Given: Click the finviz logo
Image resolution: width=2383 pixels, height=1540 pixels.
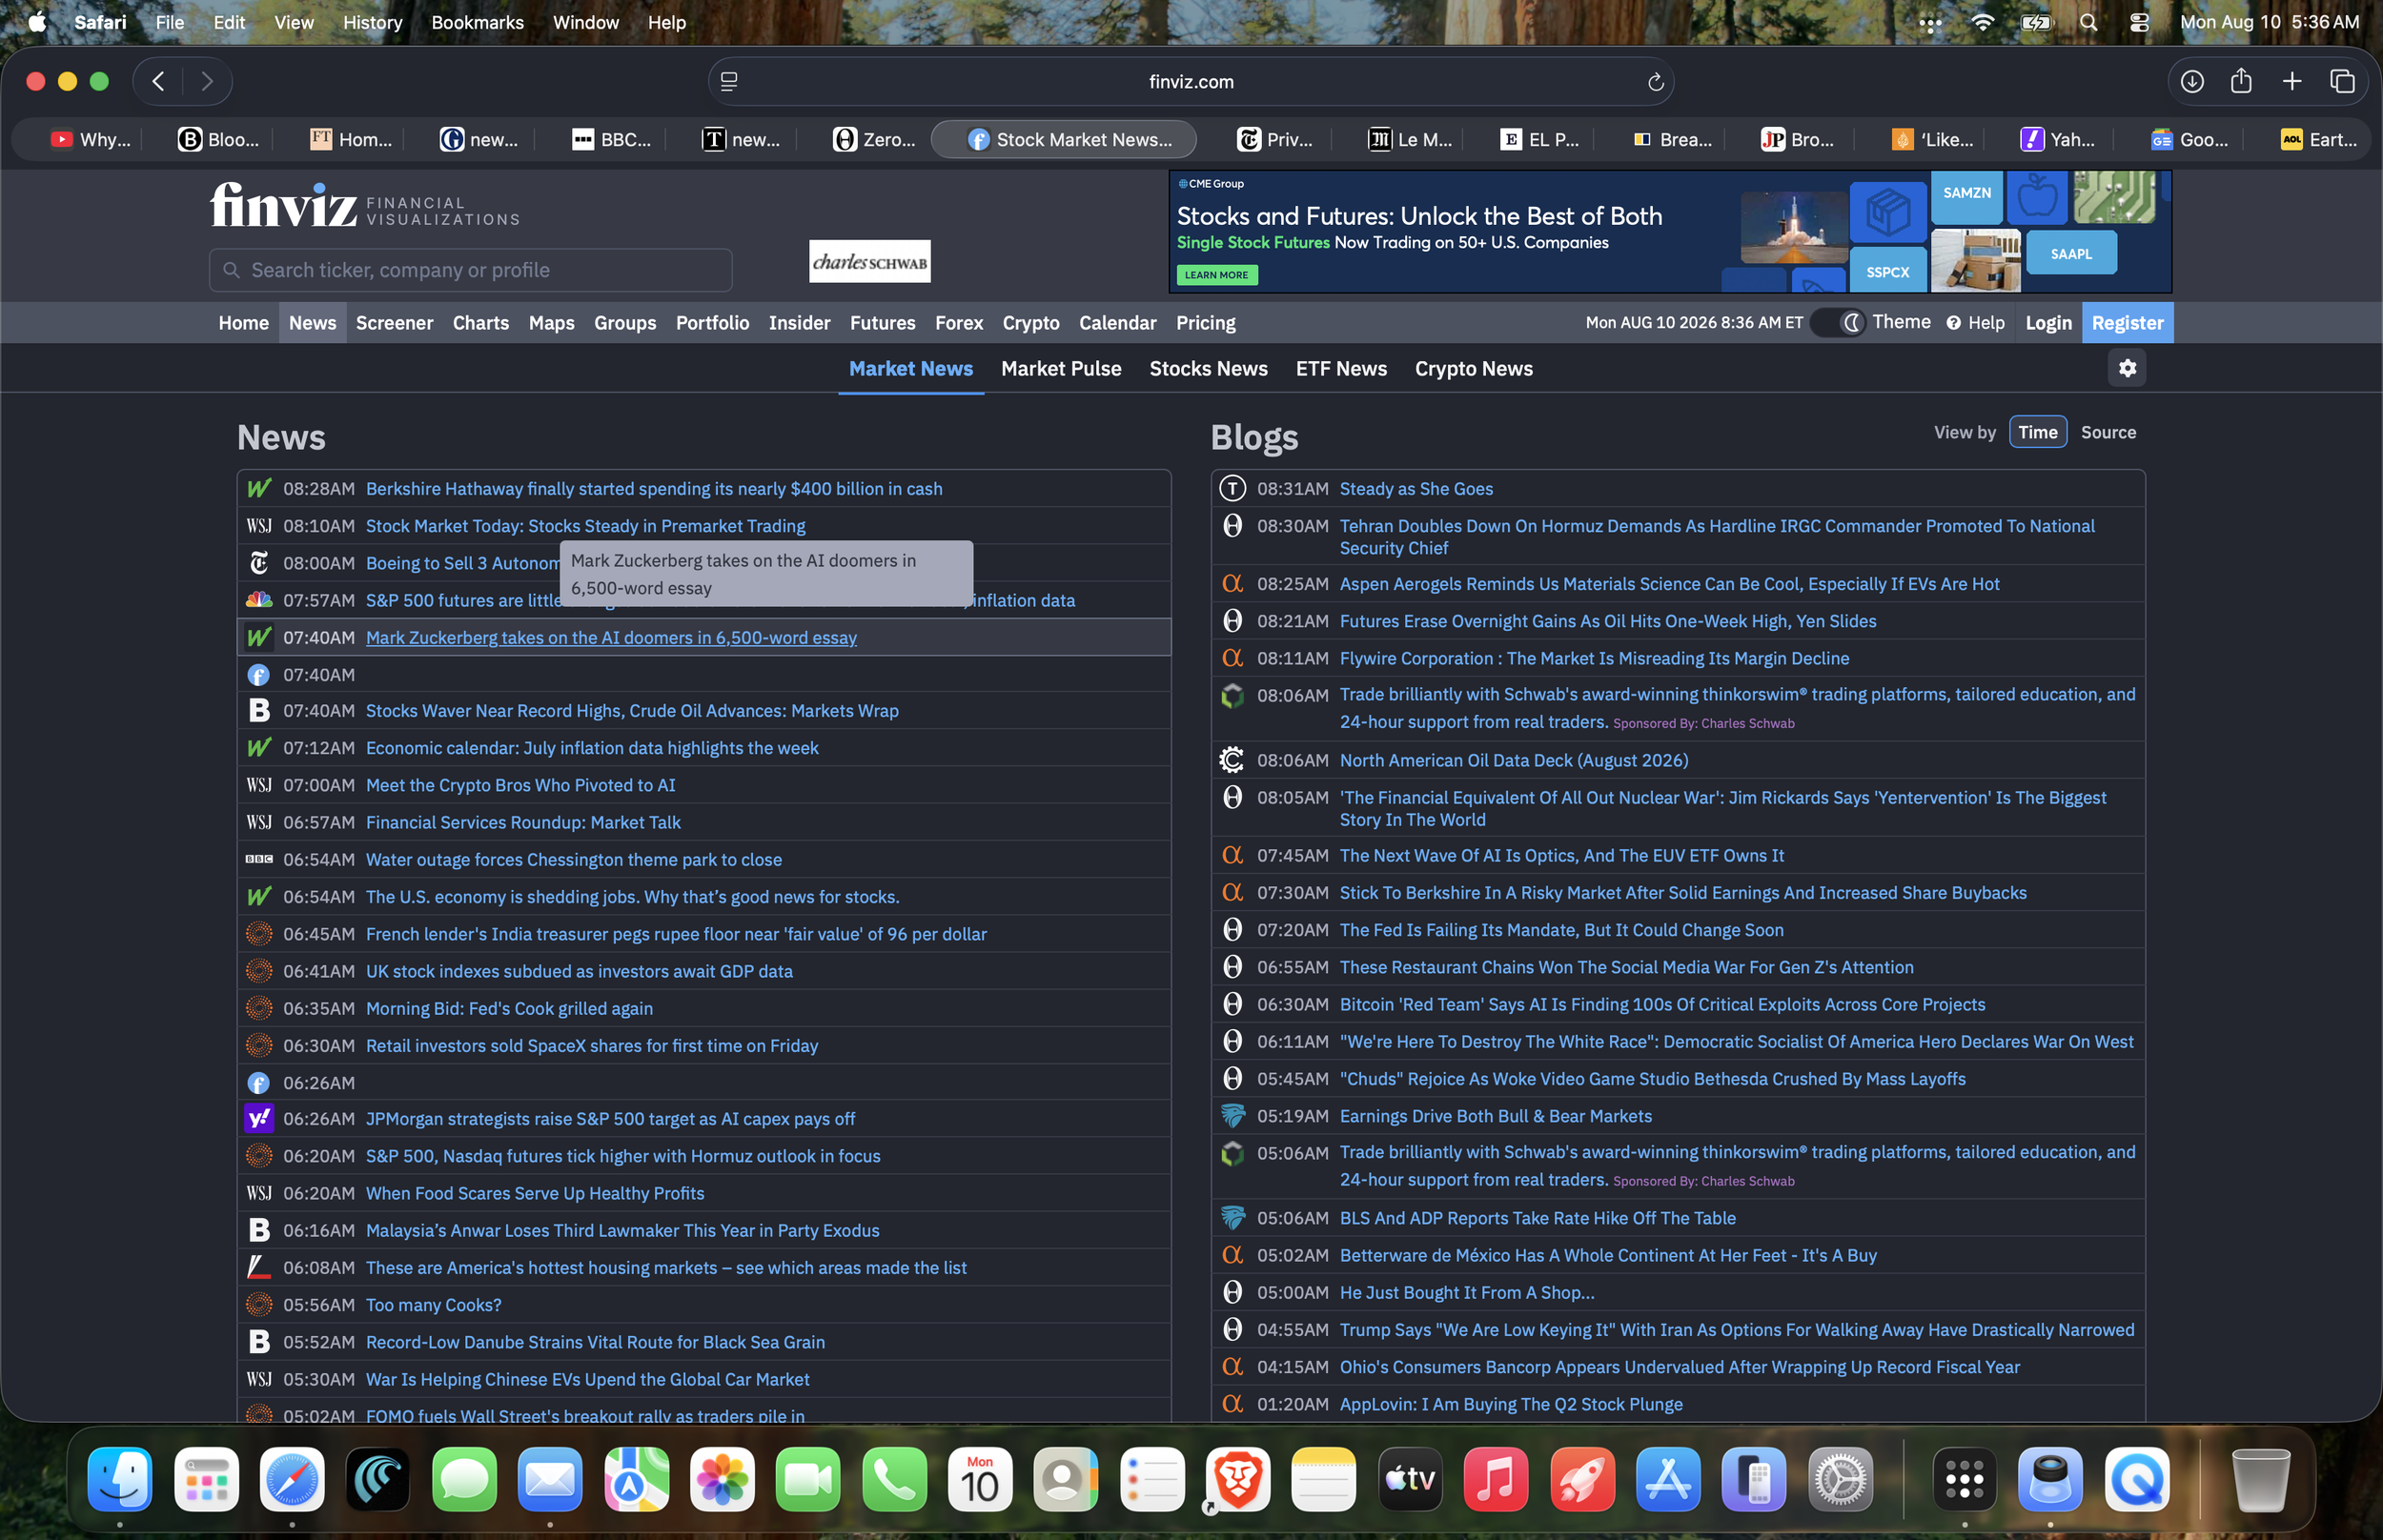Looking at the screenshot, I should point(283,205).
